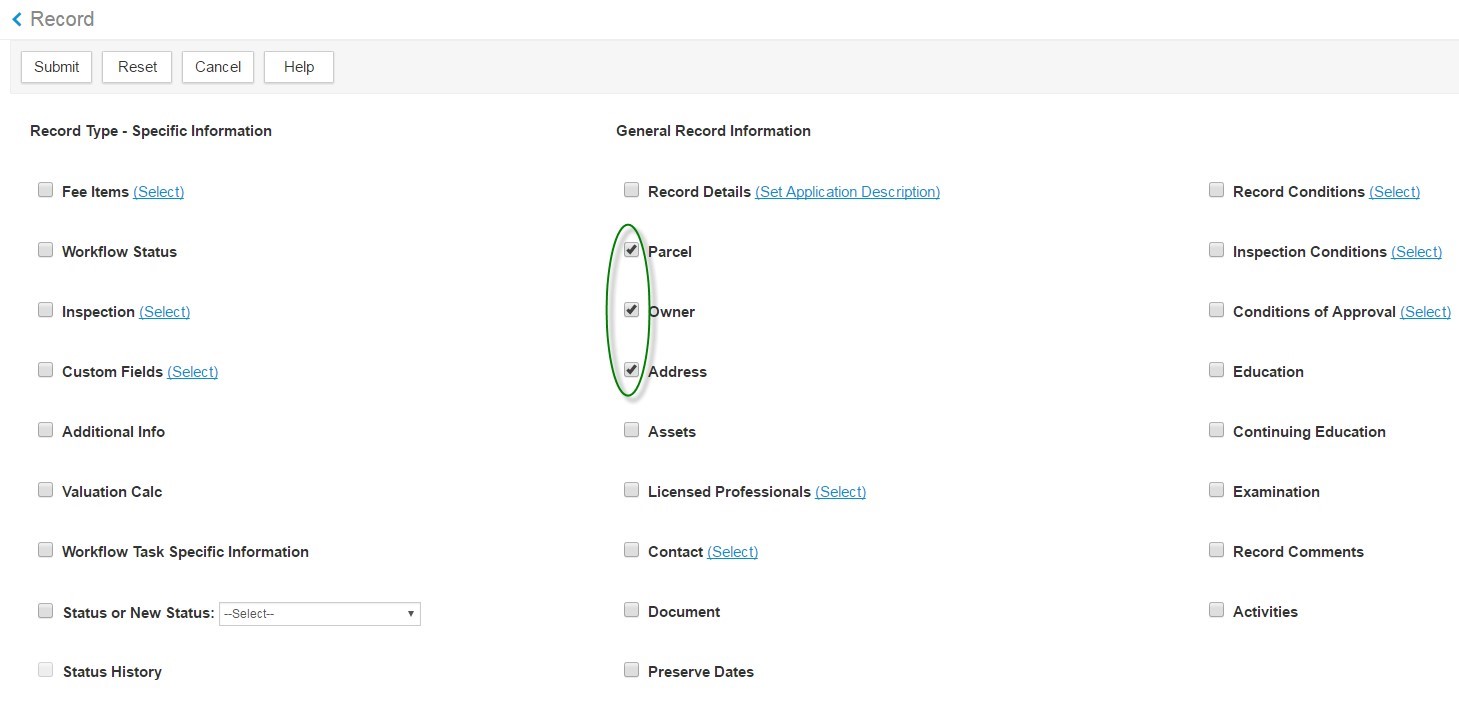Cancel the record form
1459x702 pixels.
218,67
